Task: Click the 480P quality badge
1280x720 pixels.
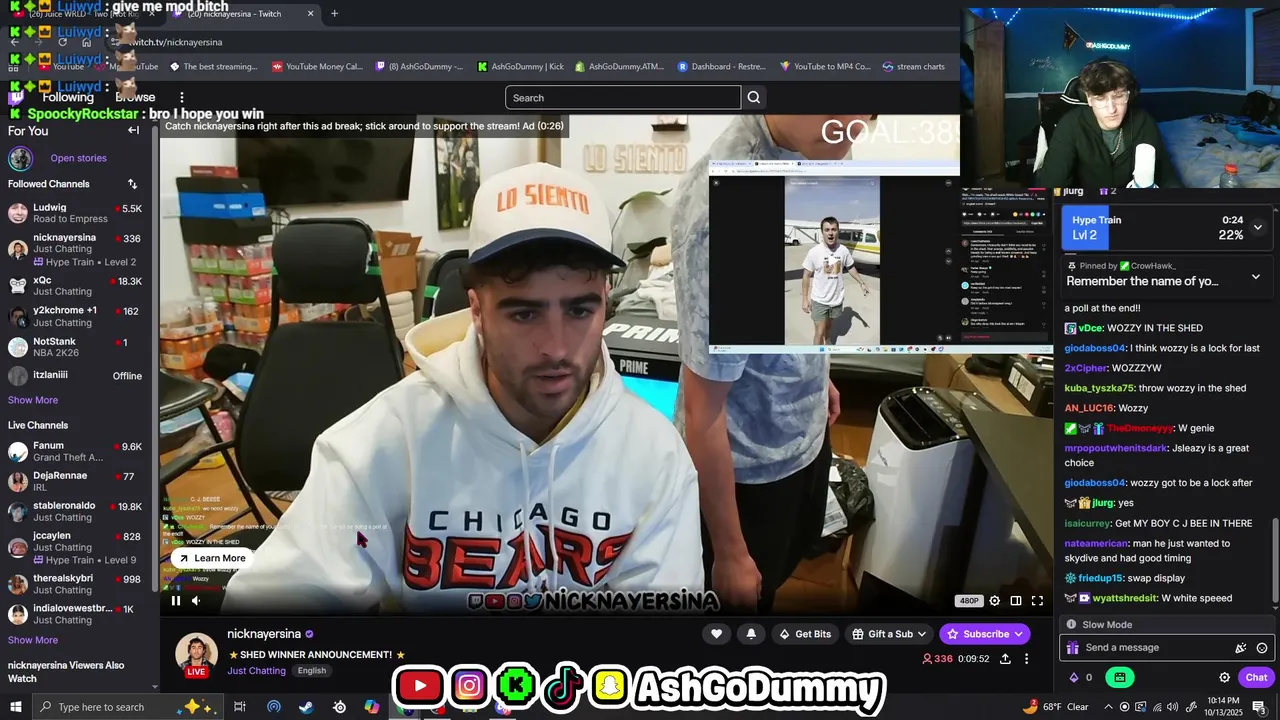Action: pyautogui.click(x=969, y=600)
